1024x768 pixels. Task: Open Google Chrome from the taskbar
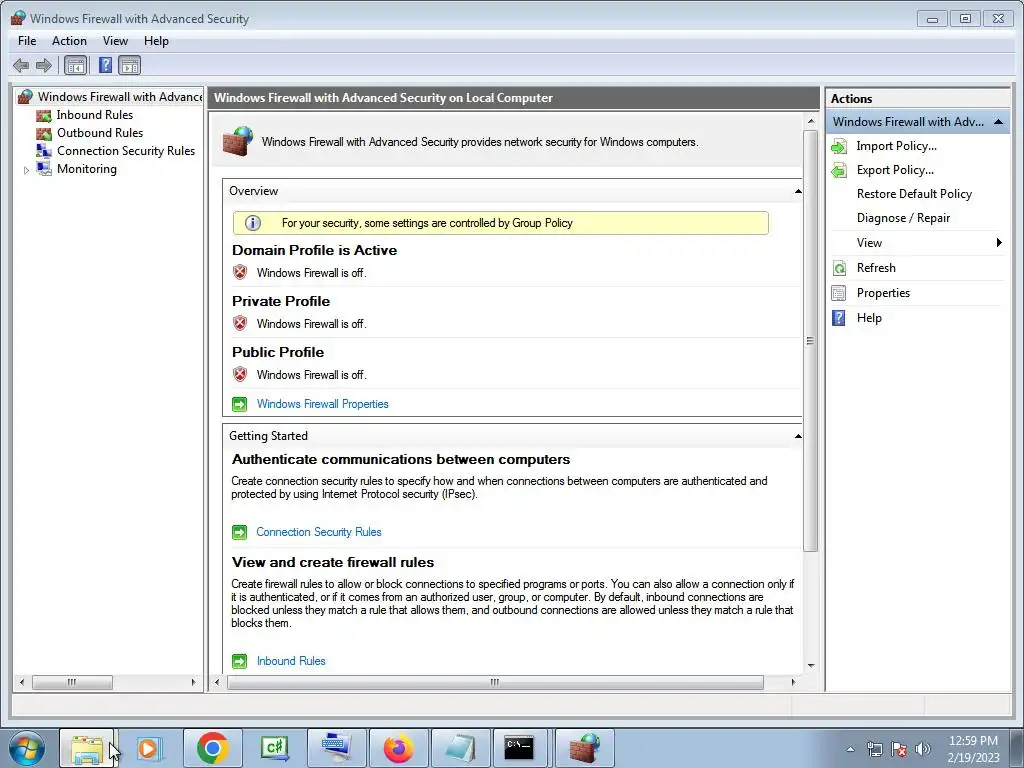(x=213, y=748)
